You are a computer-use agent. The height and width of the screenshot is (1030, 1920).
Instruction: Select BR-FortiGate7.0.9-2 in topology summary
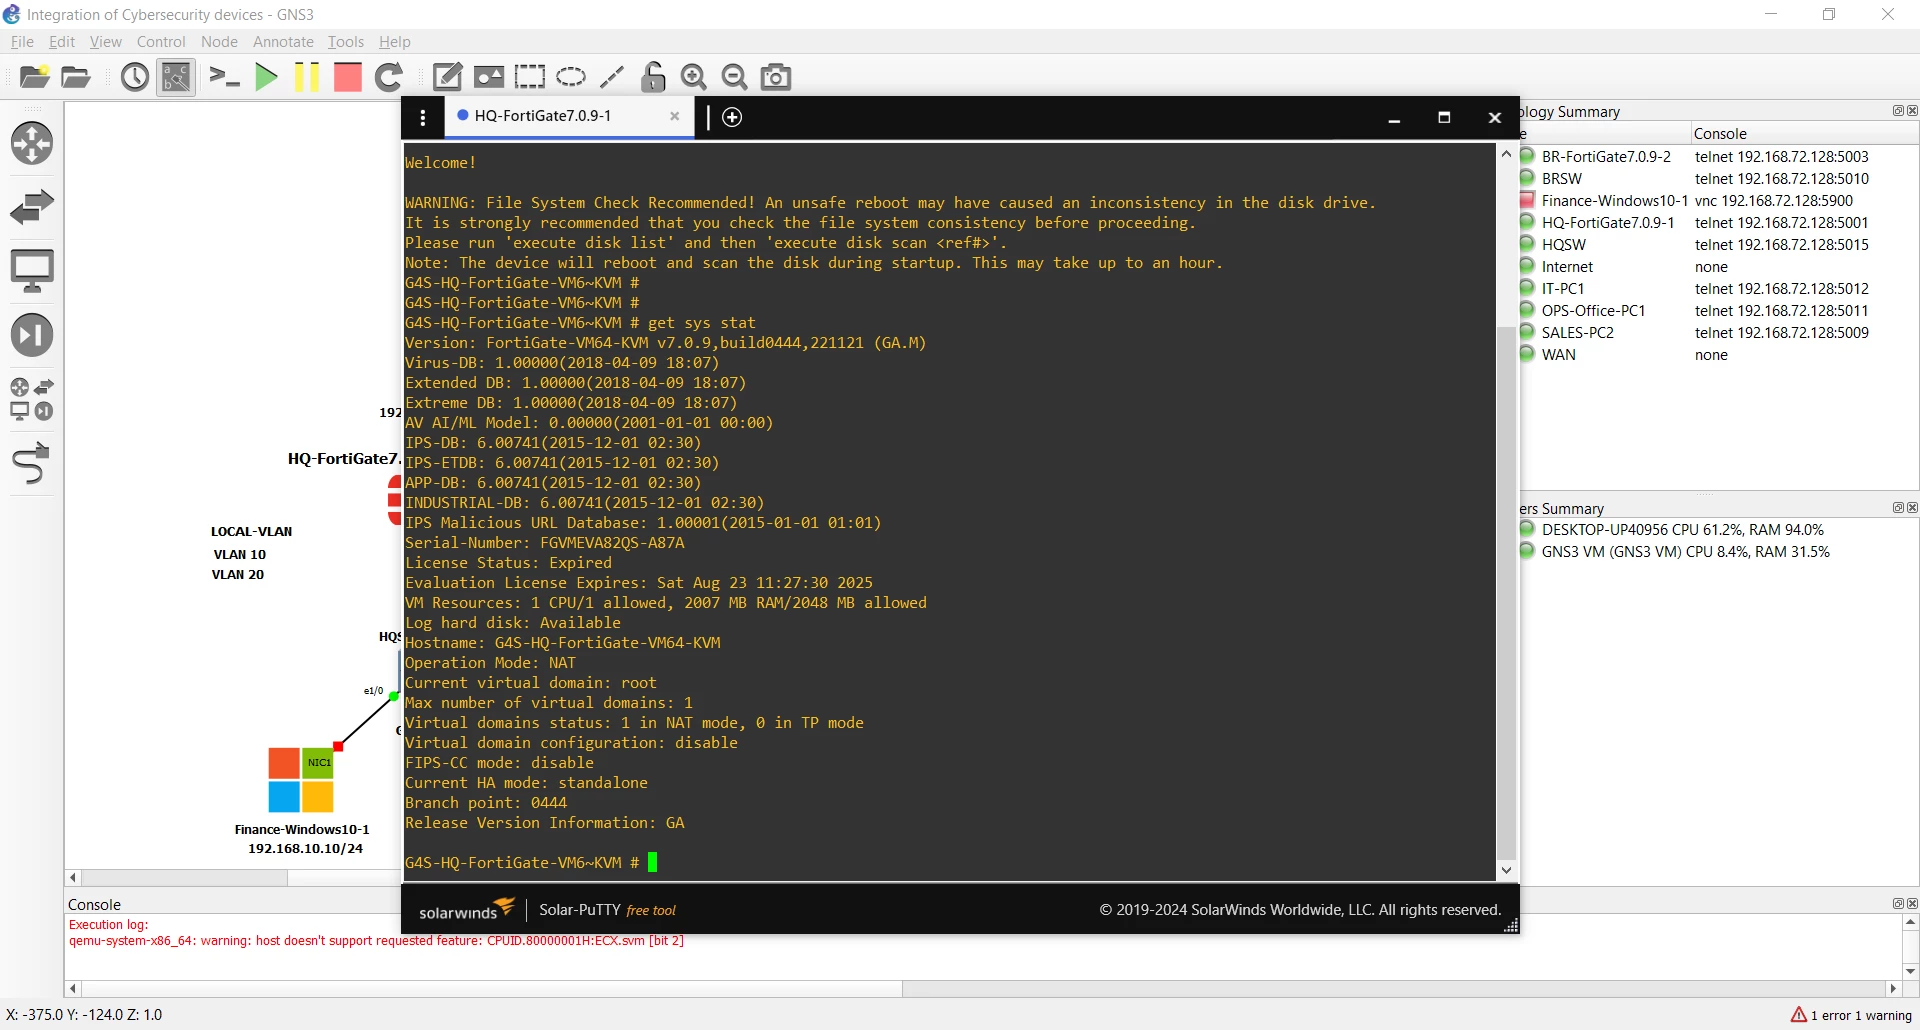[1606, 157]
